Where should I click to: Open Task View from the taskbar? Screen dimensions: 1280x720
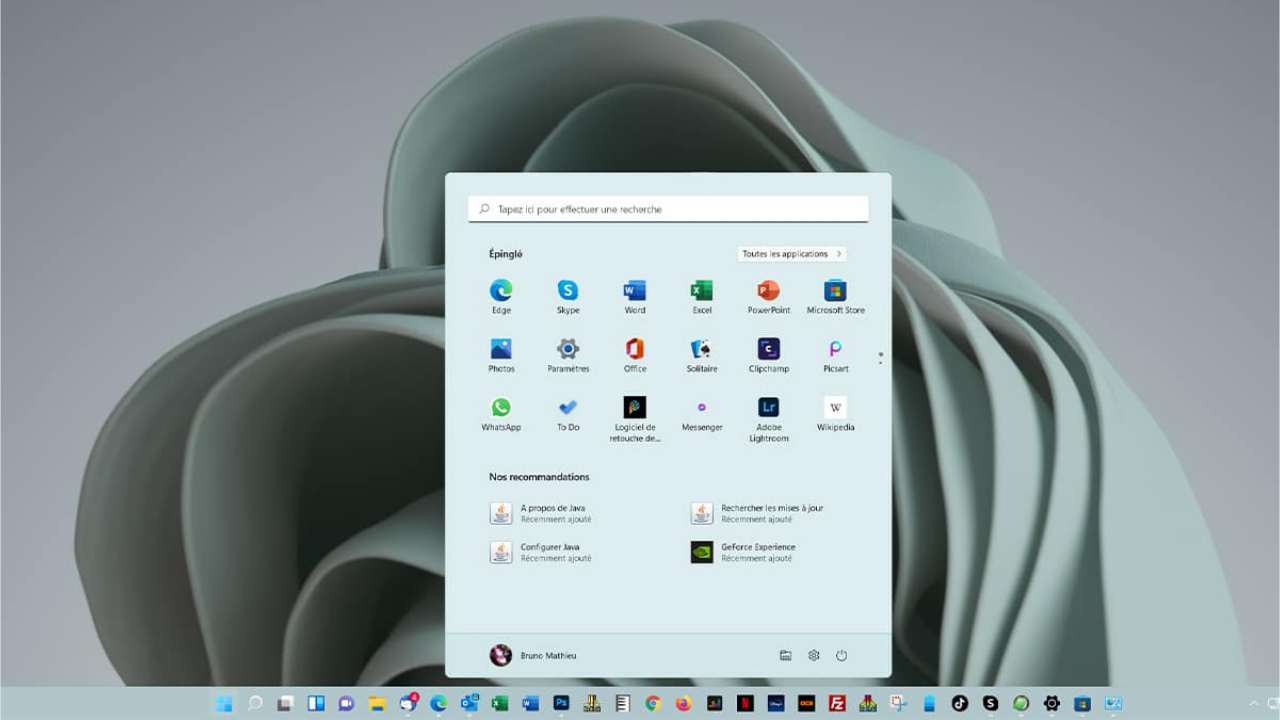(x=285, y=703)
